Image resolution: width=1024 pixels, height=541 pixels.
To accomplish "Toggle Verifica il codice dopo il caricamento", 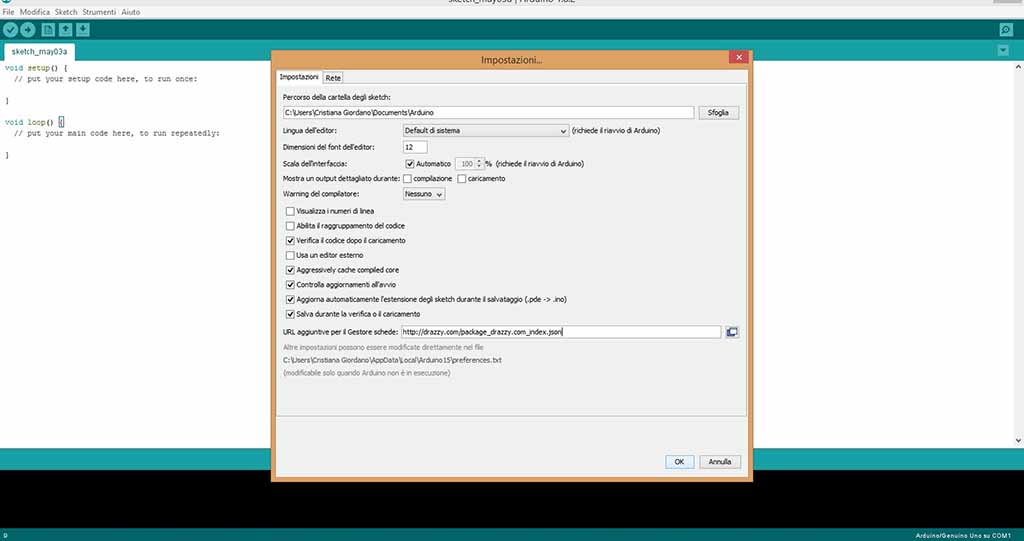I will coord(290,240).
